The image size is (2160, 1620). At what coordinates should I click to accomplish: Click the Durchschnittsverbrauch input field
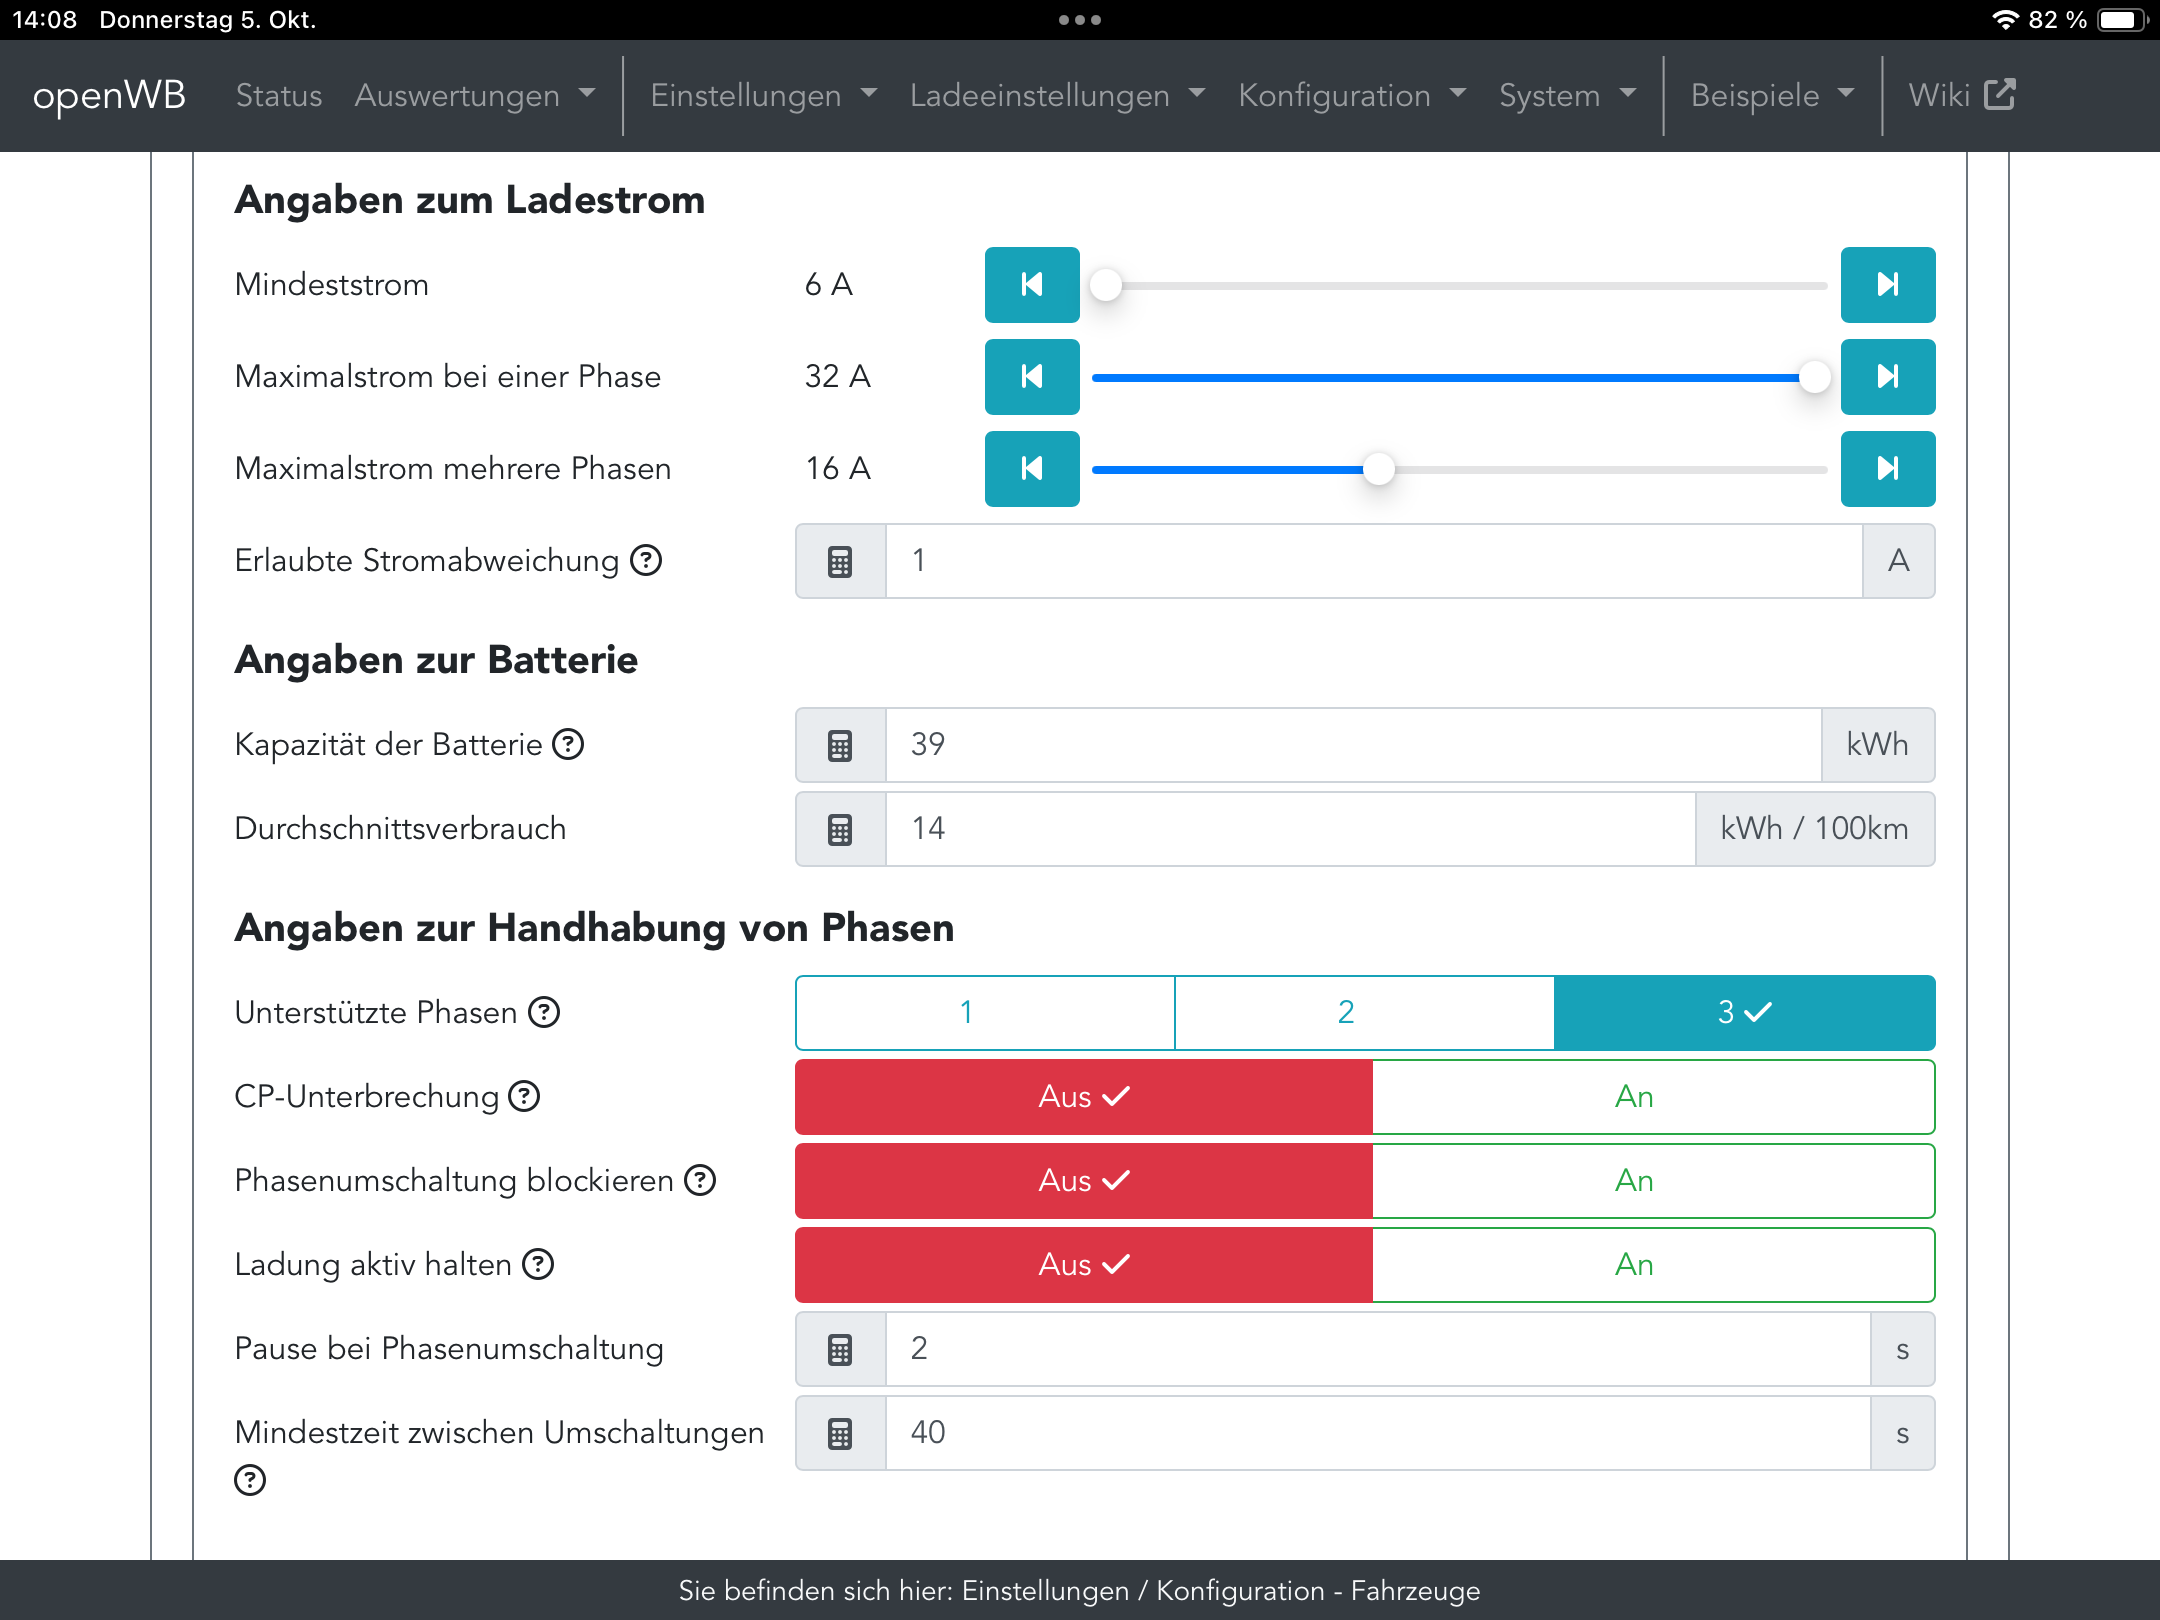pyautogui.click(x=1289, y=829)
